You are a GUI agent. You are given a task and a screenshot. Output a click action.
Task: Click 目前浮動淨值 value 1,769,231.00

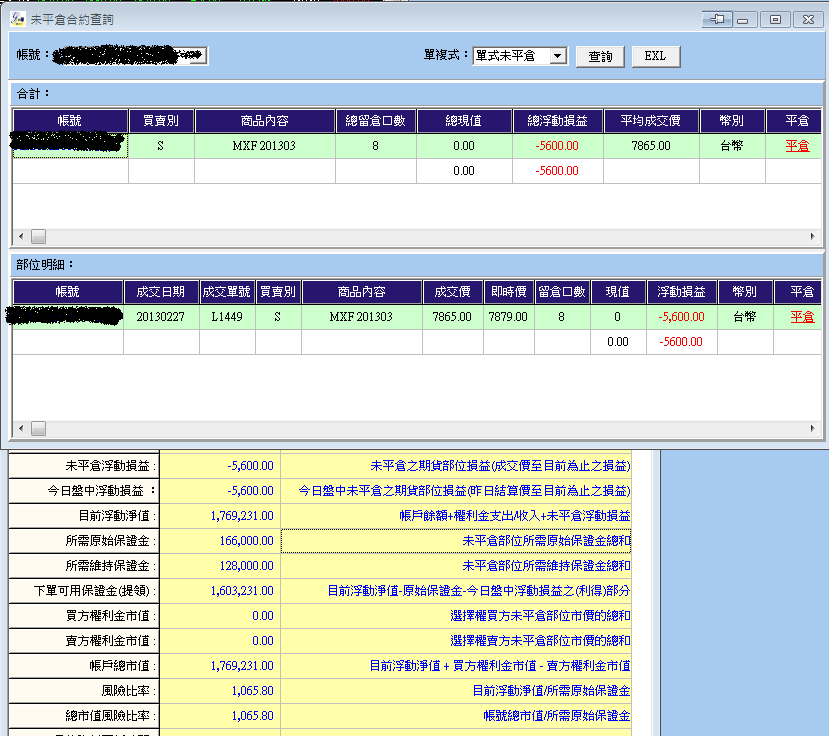(x=220, y=516)
